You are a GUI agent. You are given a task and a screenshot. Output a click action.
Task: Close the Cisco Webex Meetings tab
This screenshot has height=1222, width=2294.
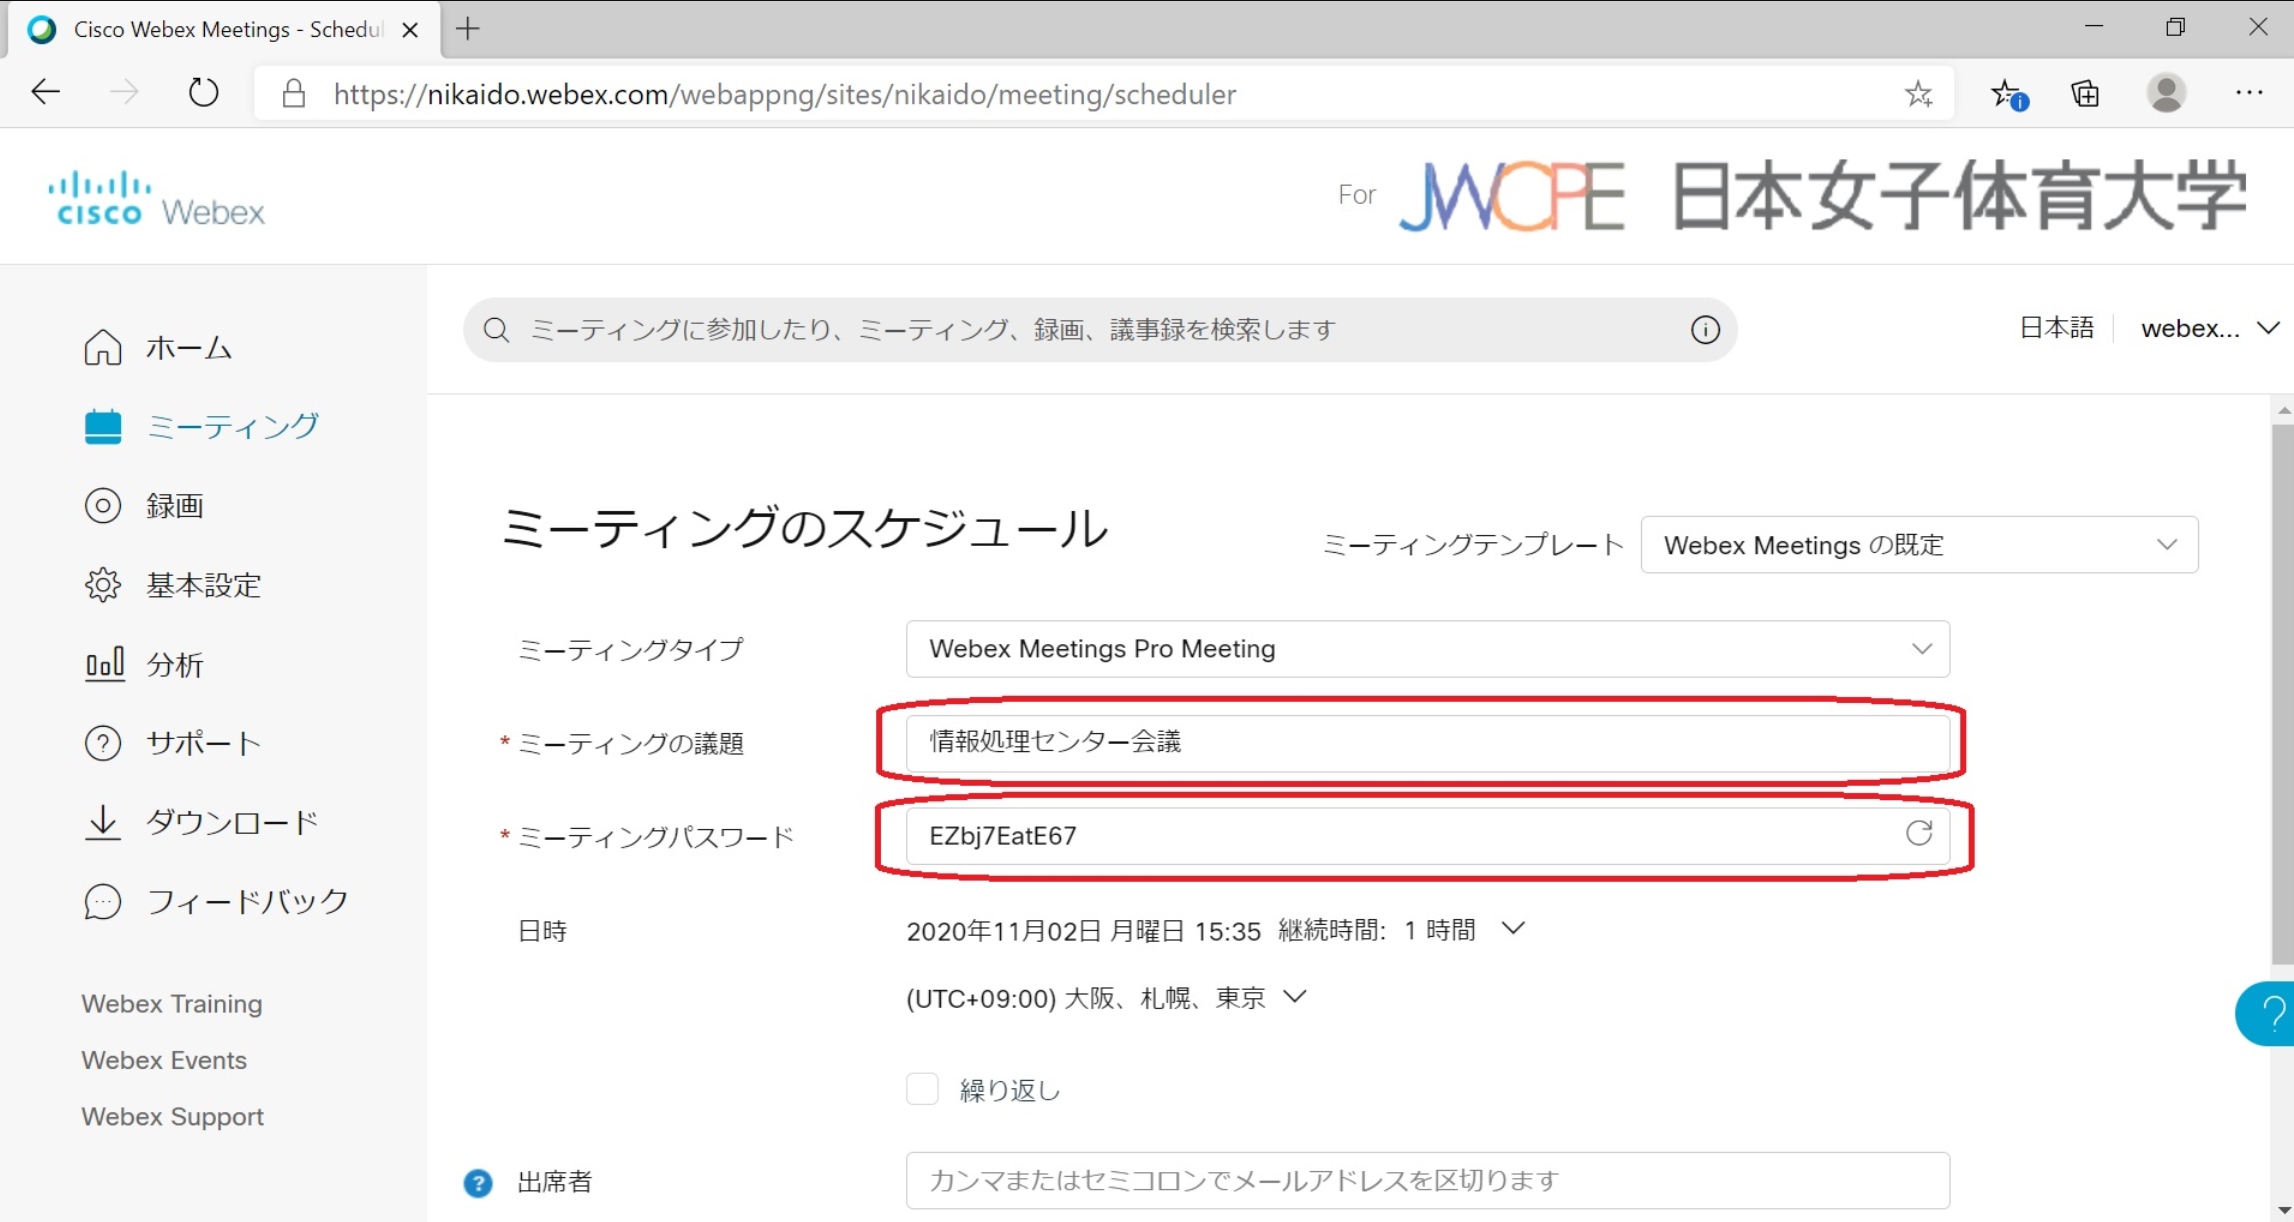coord(410,30)
